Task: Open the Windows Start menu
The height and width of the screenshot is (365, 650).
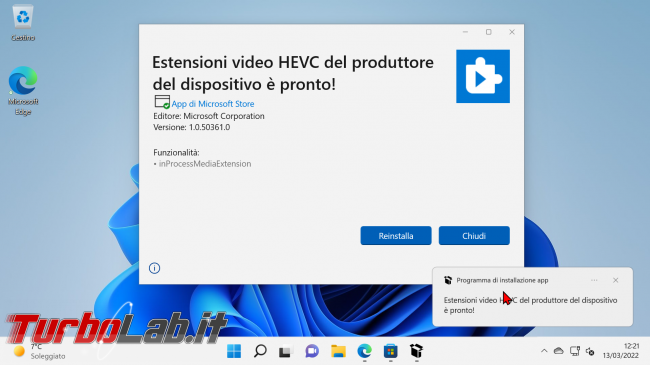Action: click(x=234, y=351)
